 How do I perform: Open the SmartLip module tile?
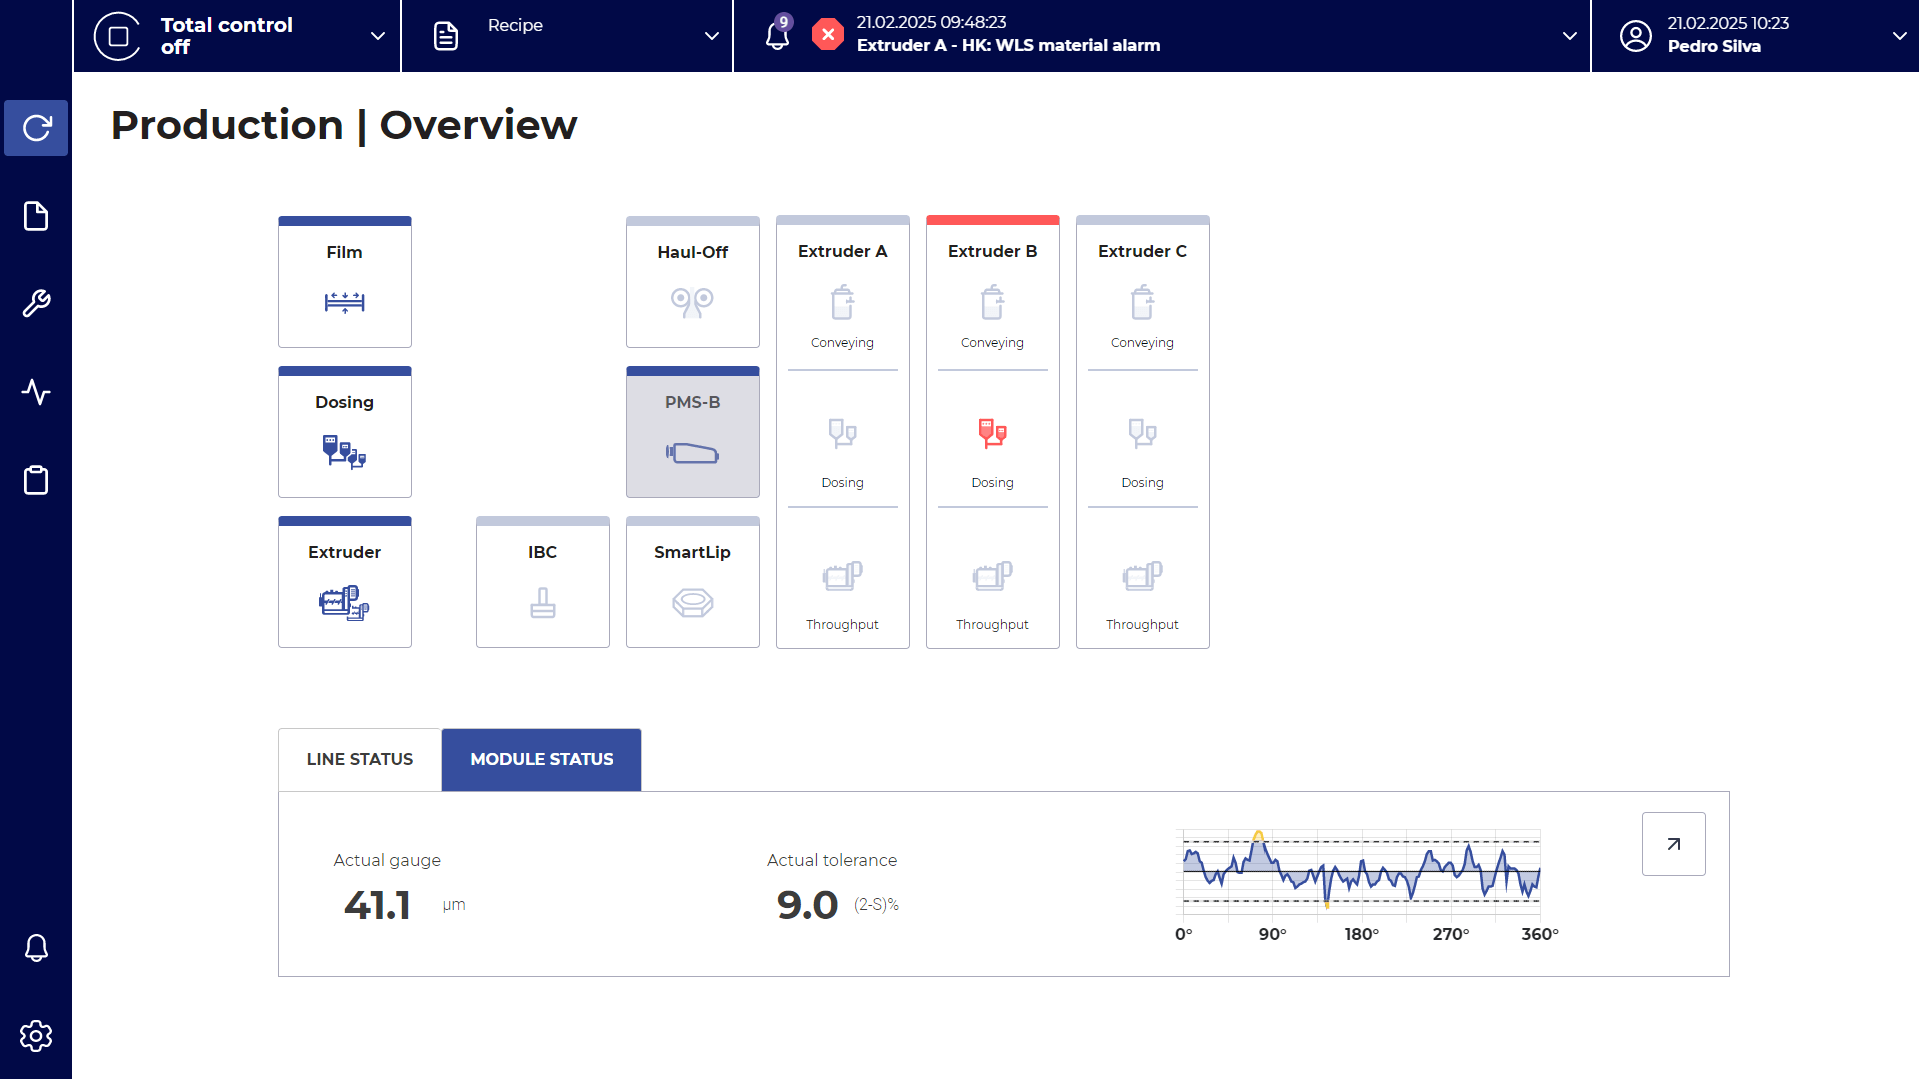pos(692,582)
